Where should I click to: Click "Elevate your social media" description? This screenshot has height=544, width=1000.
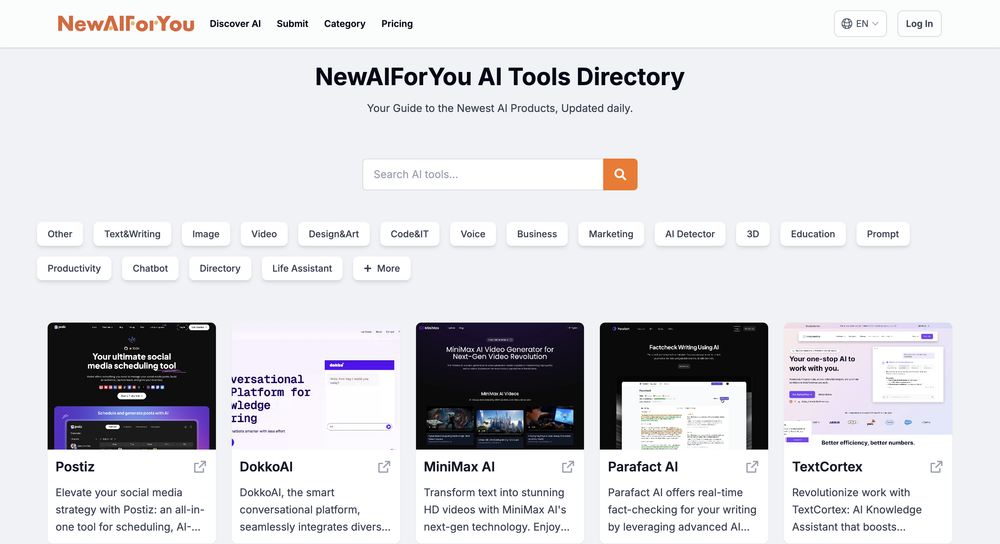pos(119,492)
